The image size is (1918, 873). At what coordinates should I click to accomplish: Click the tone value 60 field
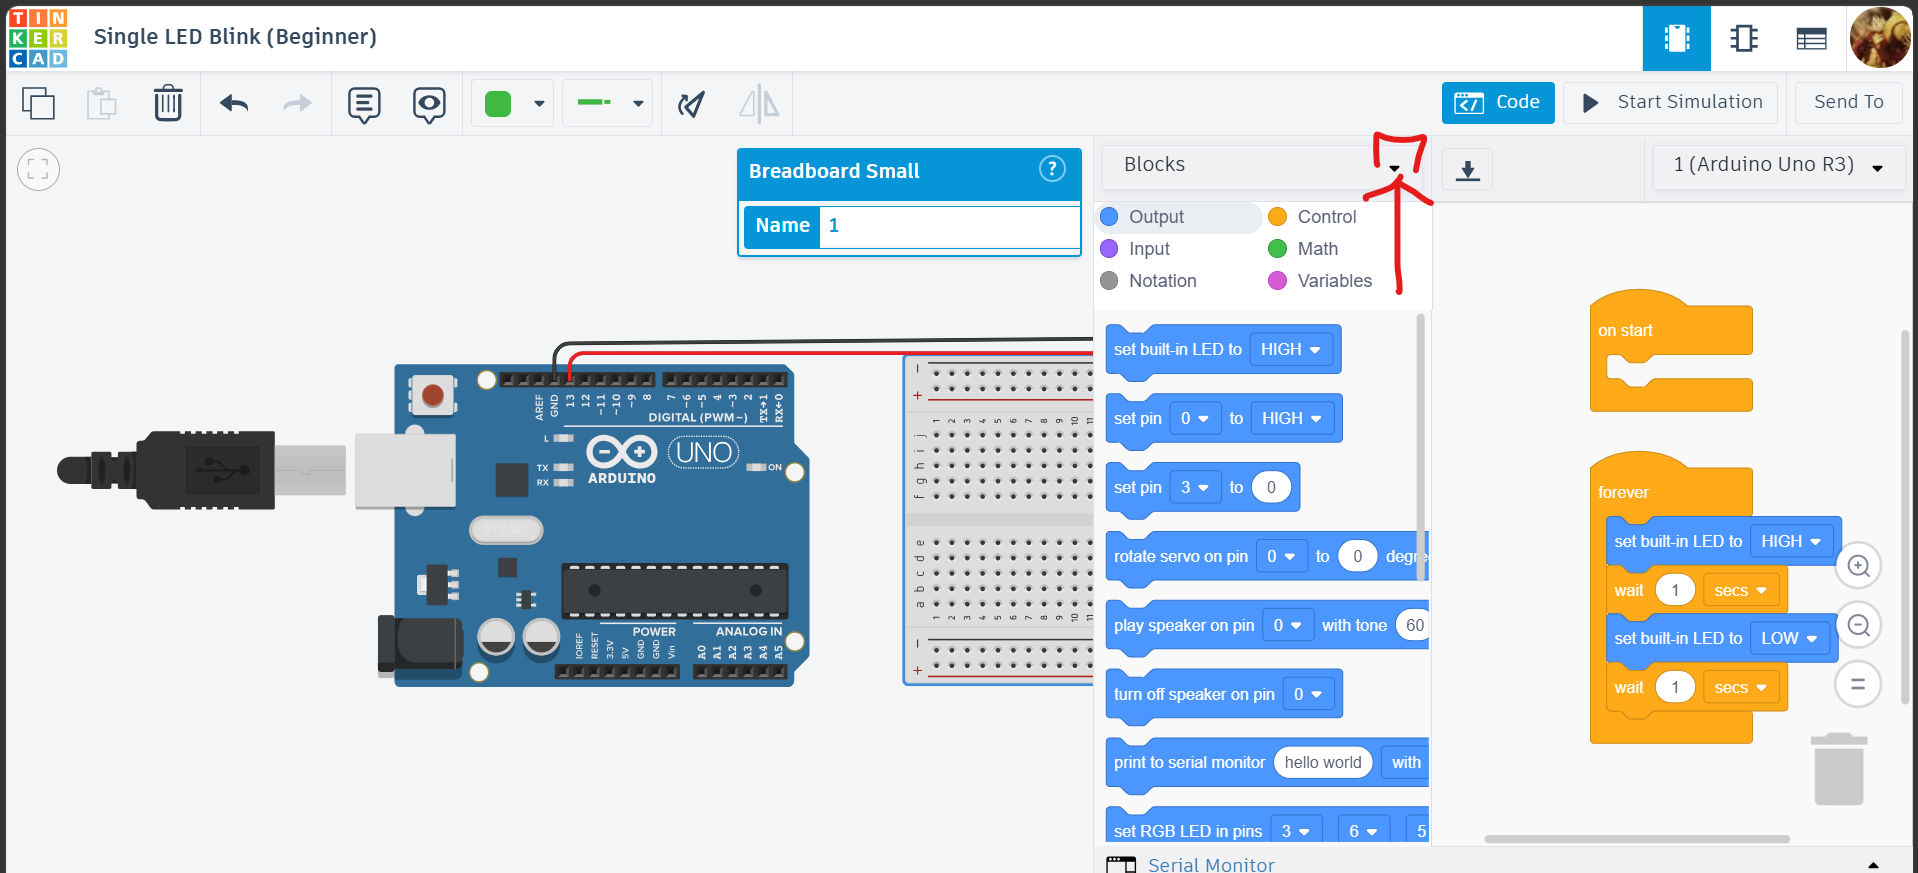1412,625
